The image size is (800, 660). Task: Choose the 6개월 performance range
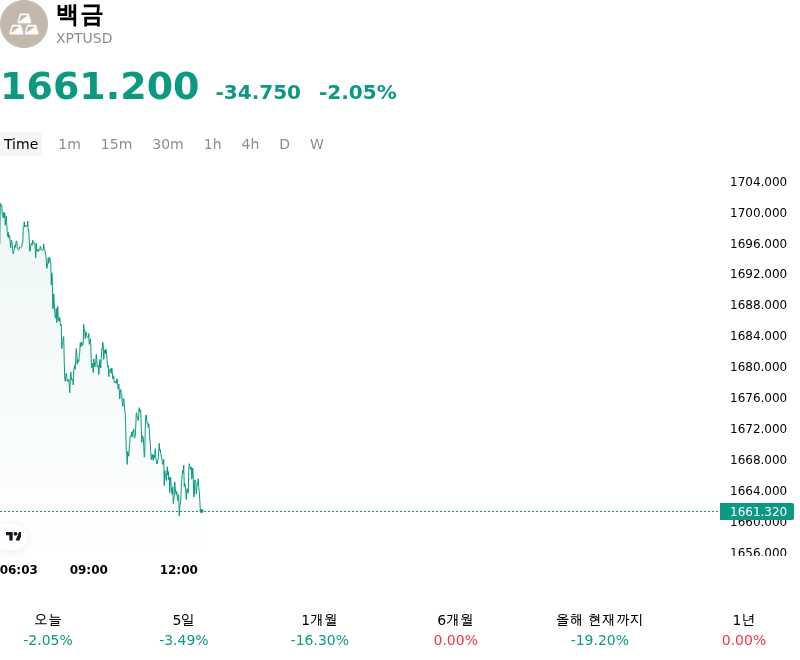456,630
